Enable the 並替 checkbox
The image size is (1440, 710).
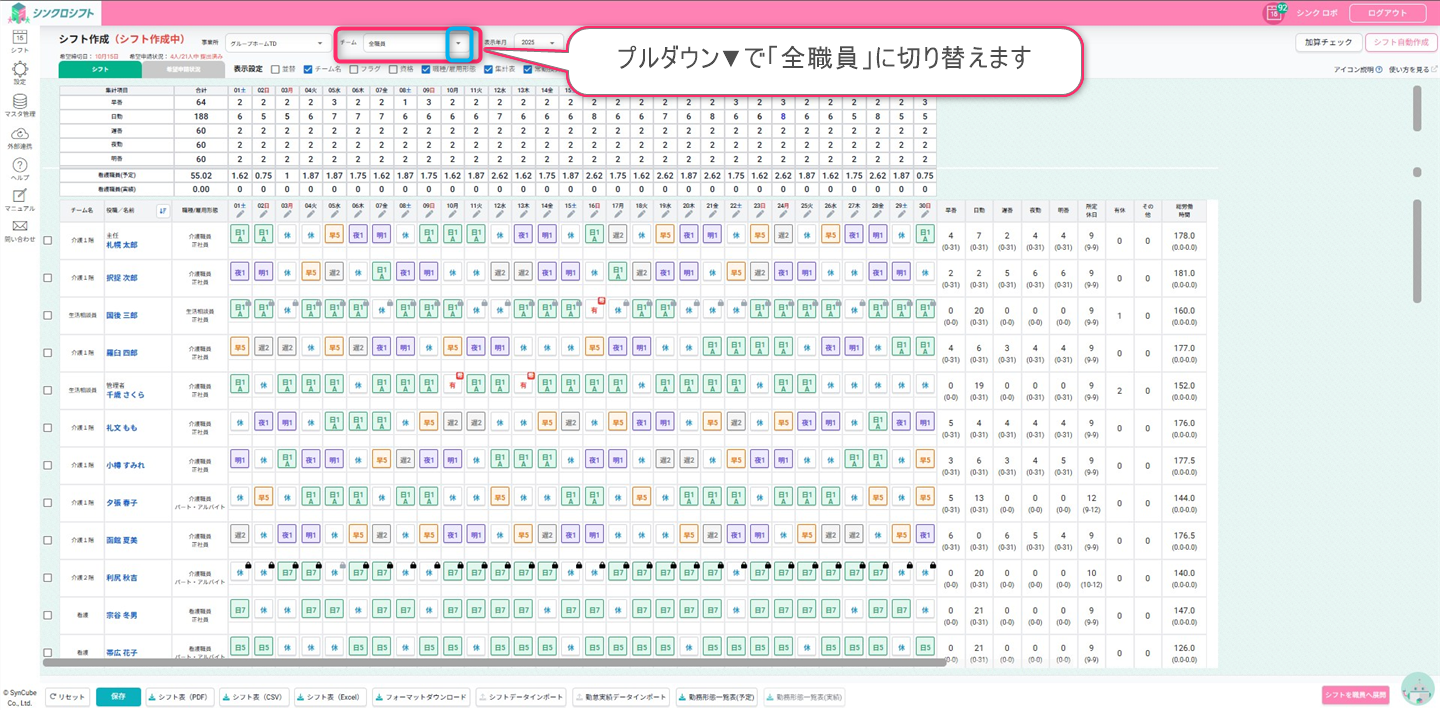click(x=275, y=70)
